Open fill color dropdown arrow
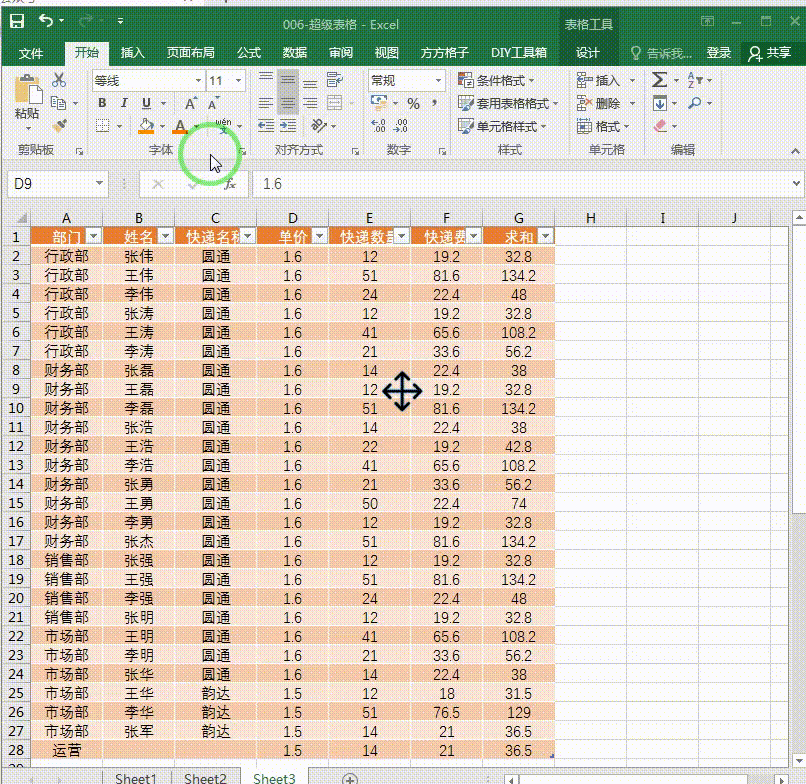The width and height of the screenshot is (806, 784). [x=162, y=126]
